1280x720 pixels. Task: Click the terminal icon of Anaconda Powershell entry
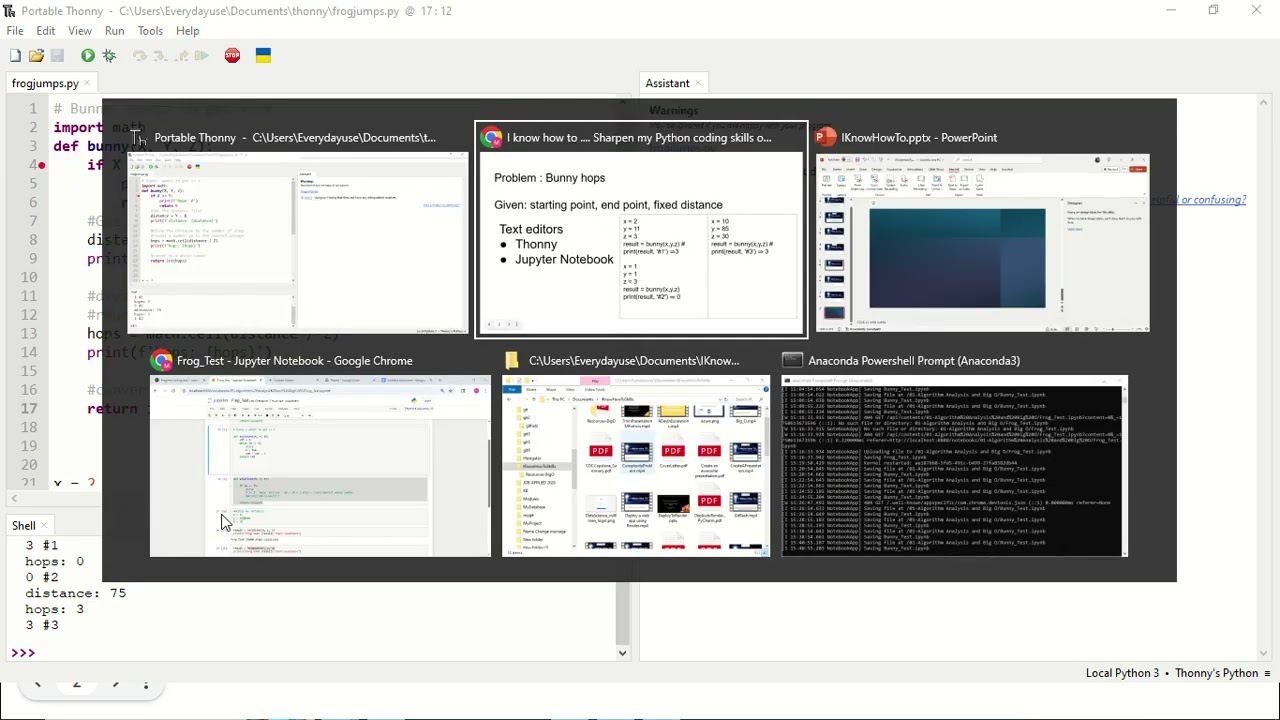793,361
